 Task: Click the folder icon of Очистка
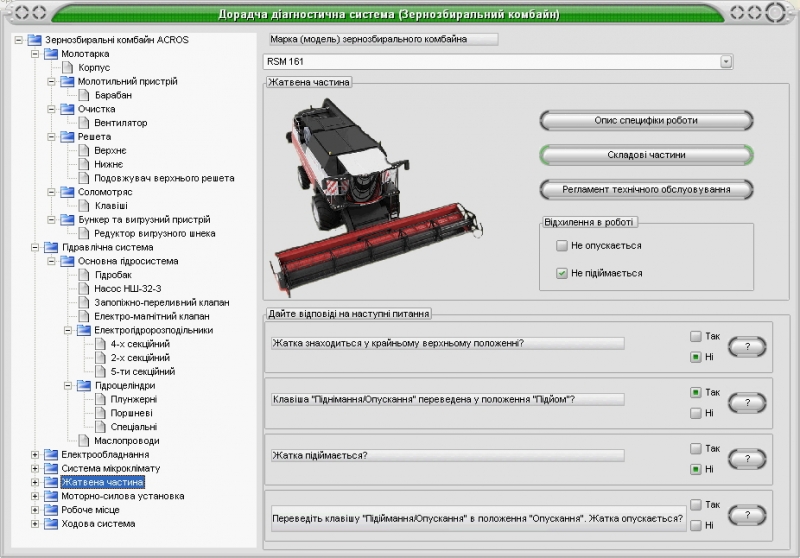[x=67, y=109]
